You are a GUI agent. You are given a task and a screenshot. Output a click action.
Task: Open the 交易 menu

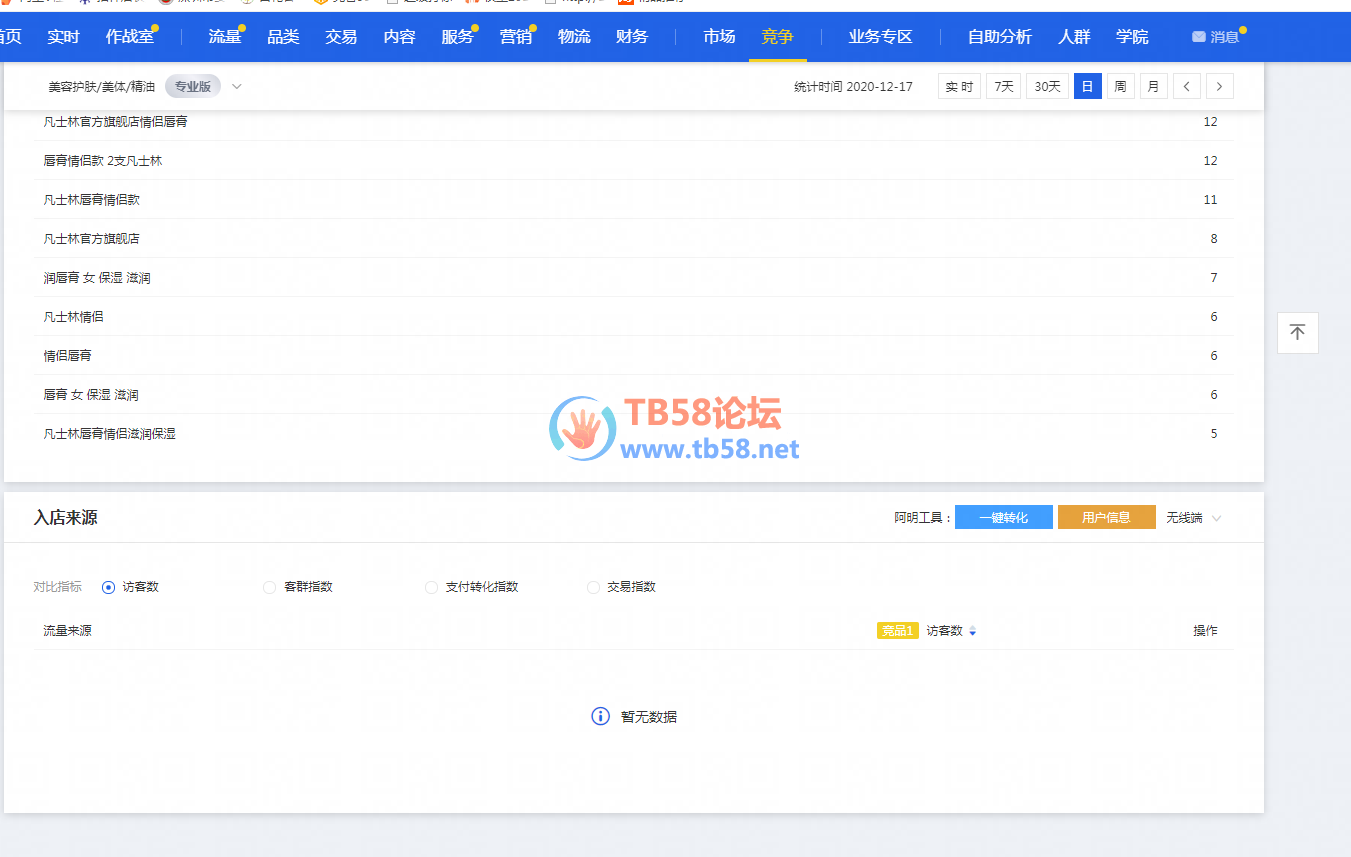coord(341,37)
